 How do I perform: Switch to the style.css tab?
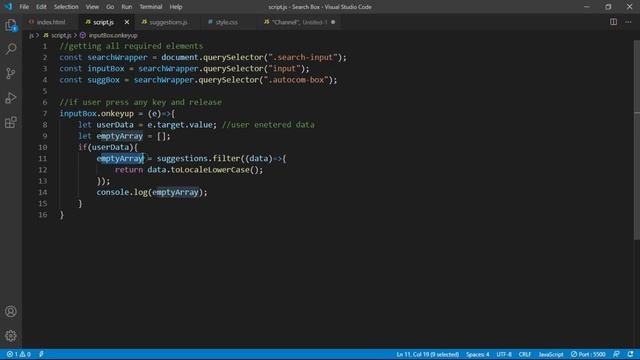pos(226,22)
